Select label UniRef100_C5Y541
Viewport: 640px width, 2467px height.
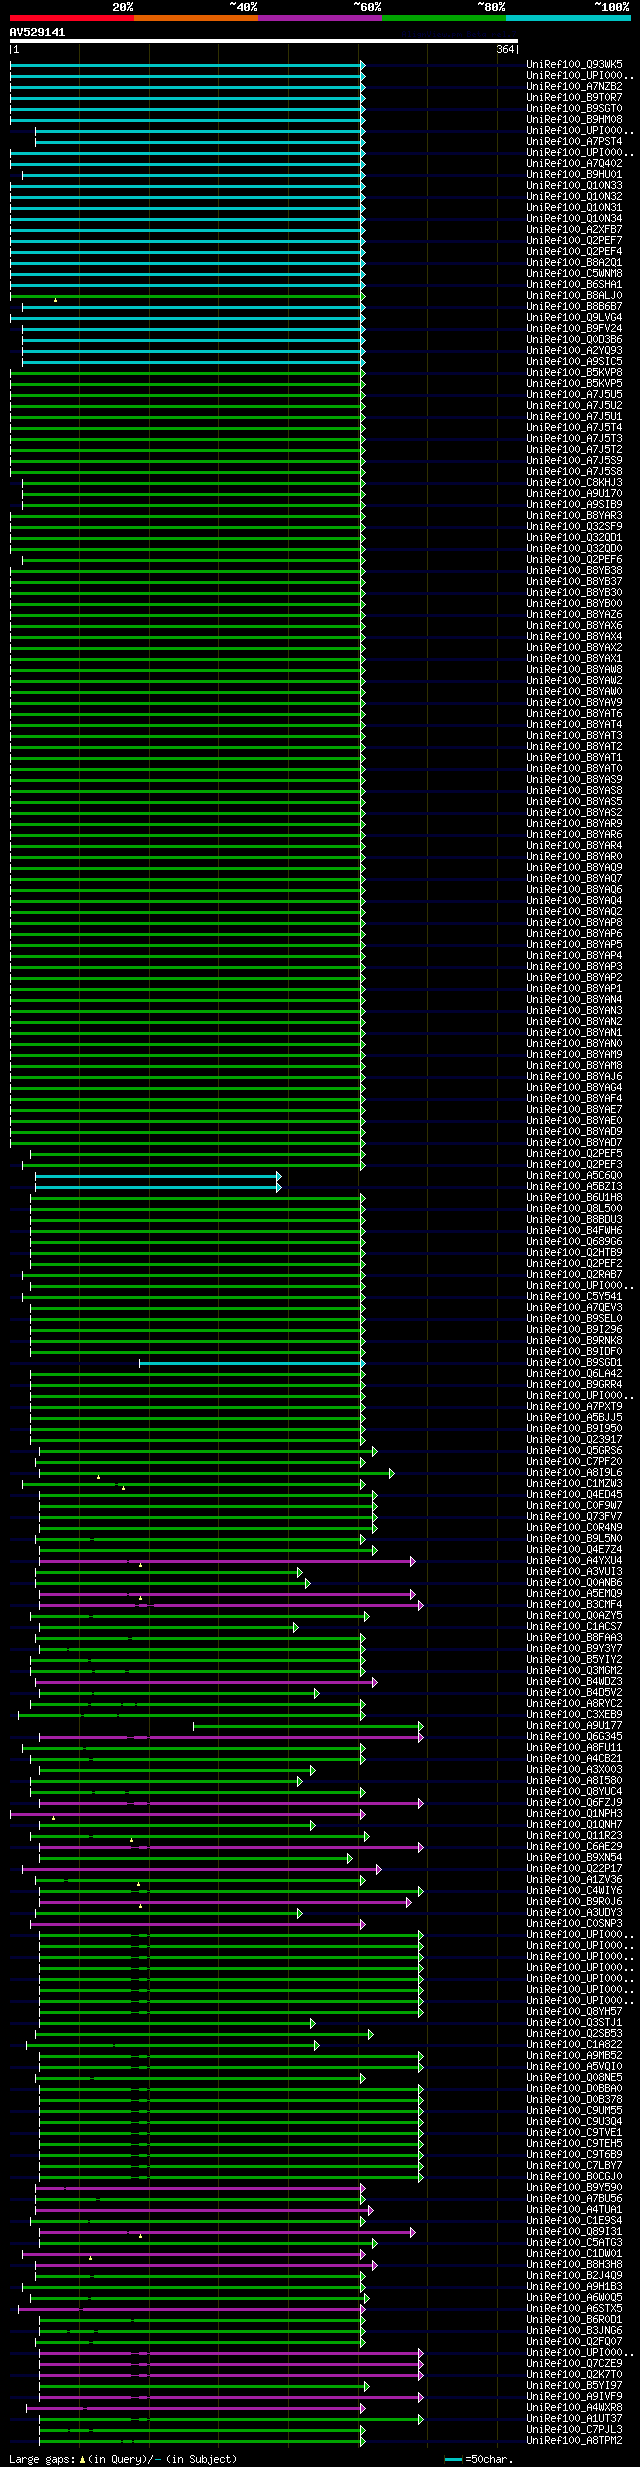[574, 1296]
